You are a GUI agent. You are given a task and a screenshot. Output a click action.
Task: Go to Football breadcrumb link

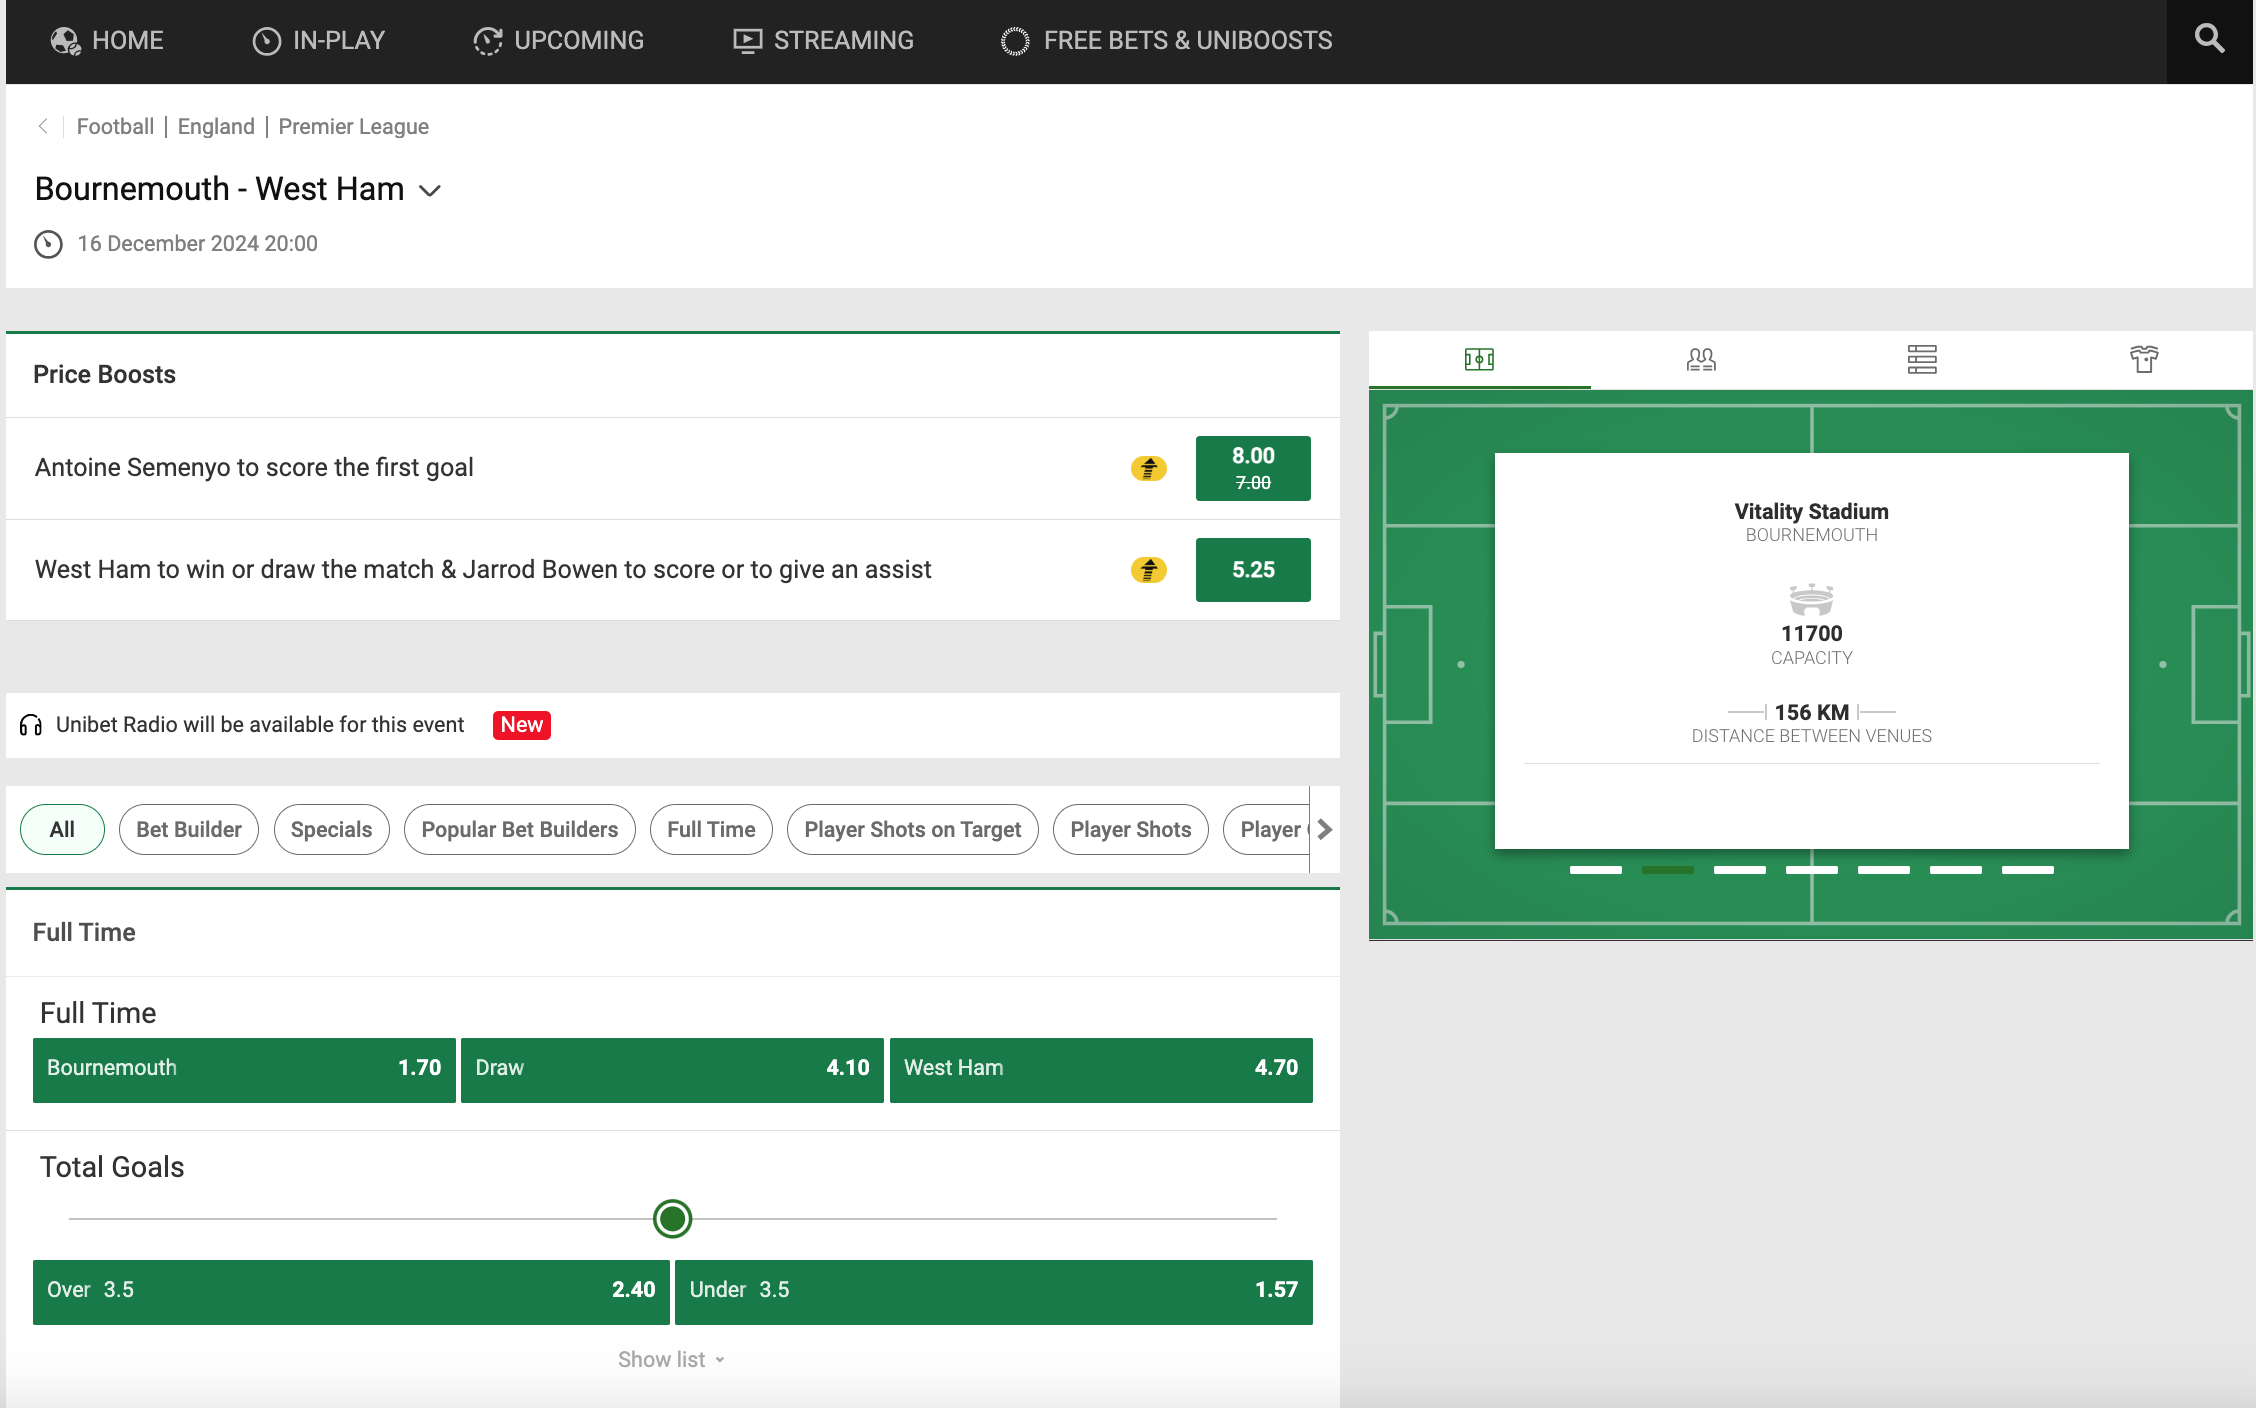pos(115,127)
